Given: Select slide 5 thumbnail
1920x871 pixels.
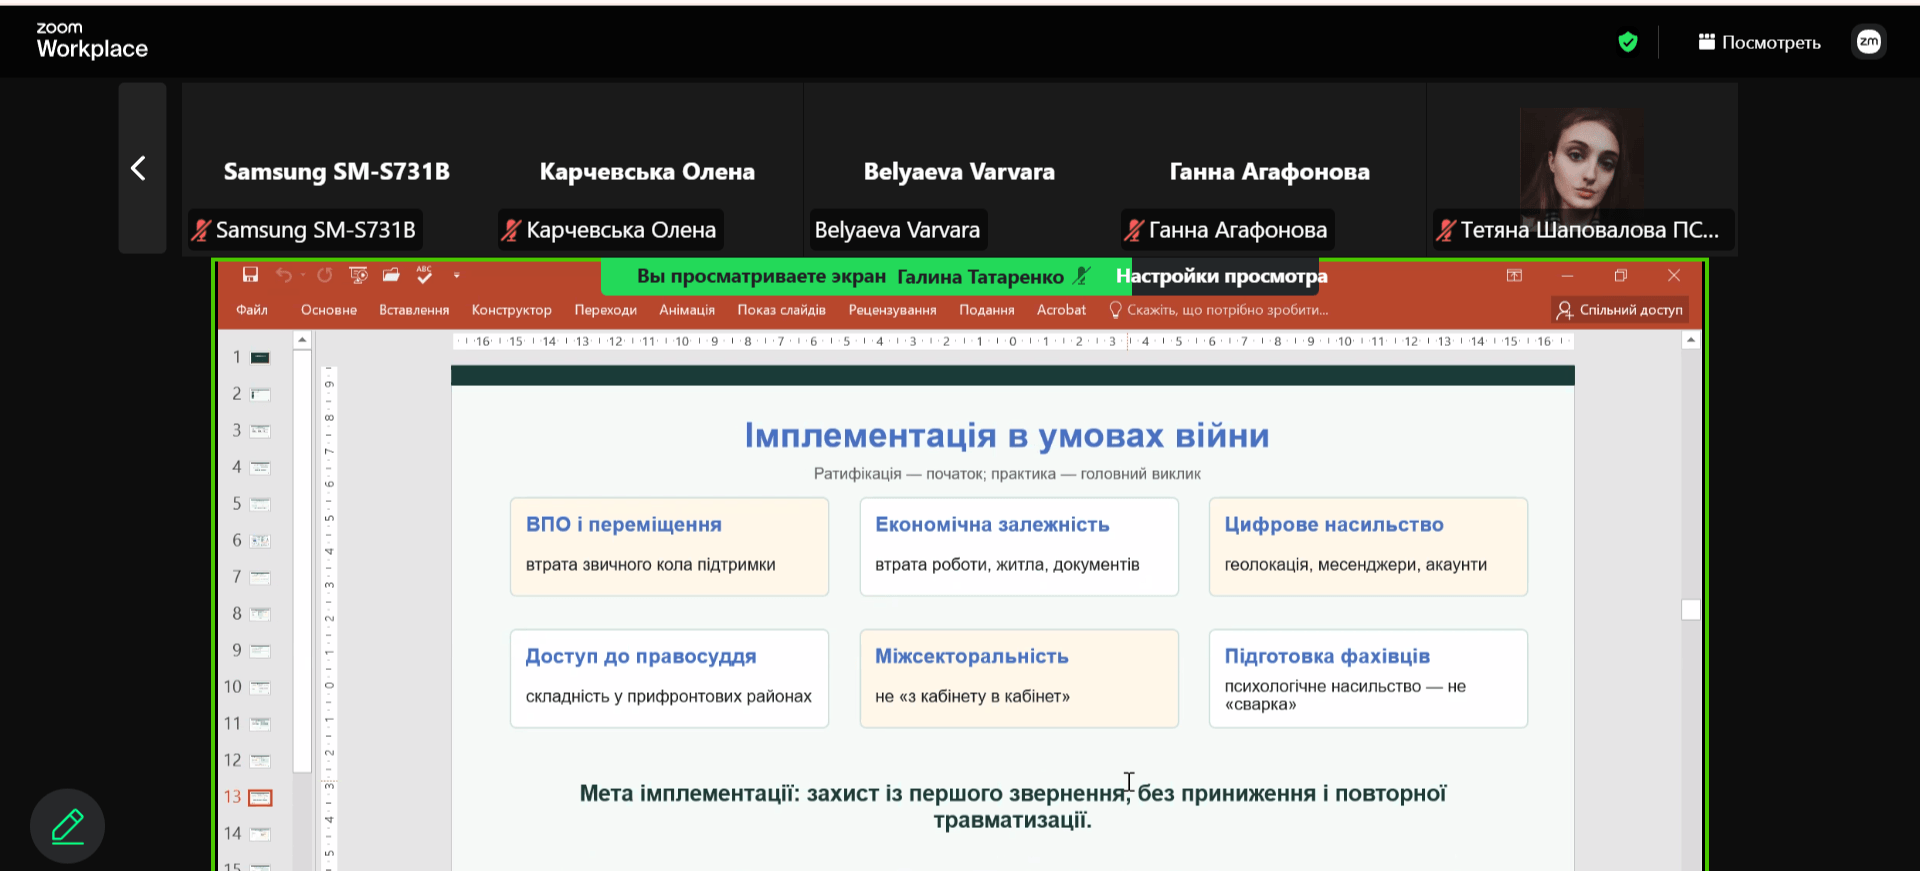Looking at the screenshot, I should (260, 504).
